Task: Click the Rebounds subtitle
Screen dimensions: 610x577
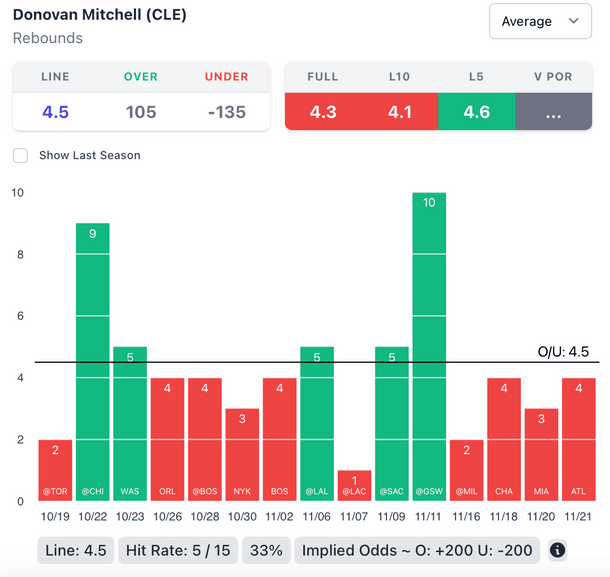Action: [48, 38]
